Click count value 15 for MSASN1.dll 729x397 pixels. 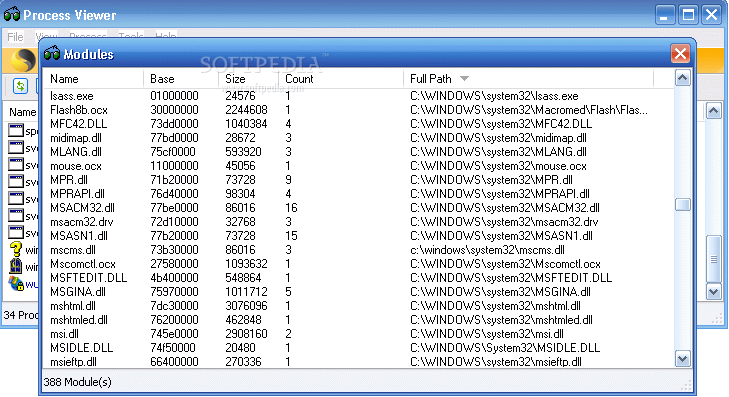[291, 236]
